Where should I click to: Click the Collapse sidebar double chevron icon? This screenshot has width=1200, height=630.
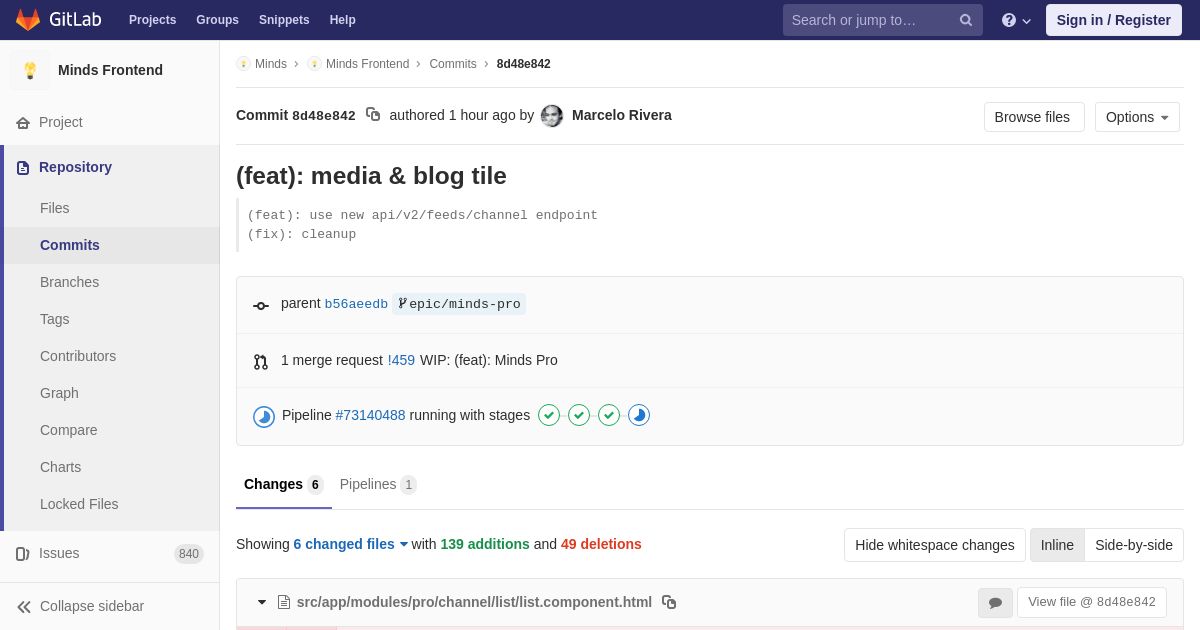(24, 606)
